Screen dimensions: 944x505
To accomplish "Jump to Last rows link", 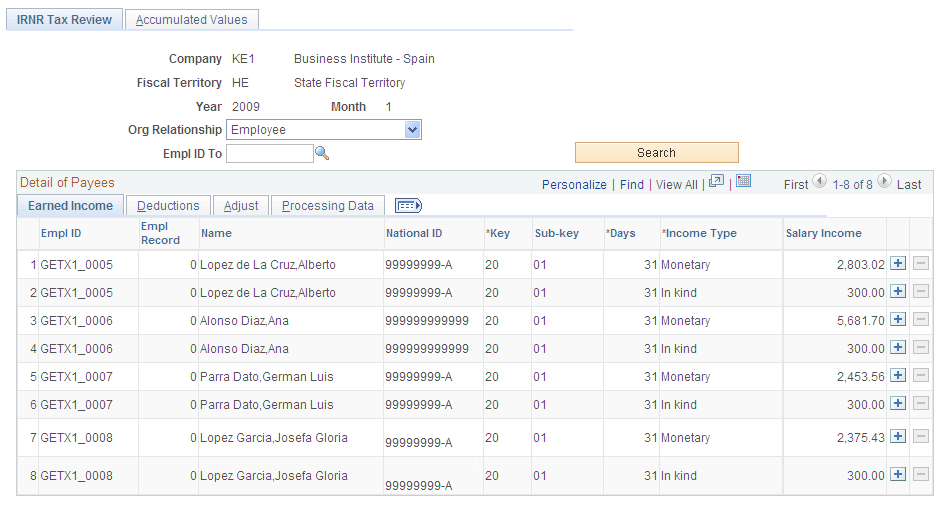I will point(909,185).
